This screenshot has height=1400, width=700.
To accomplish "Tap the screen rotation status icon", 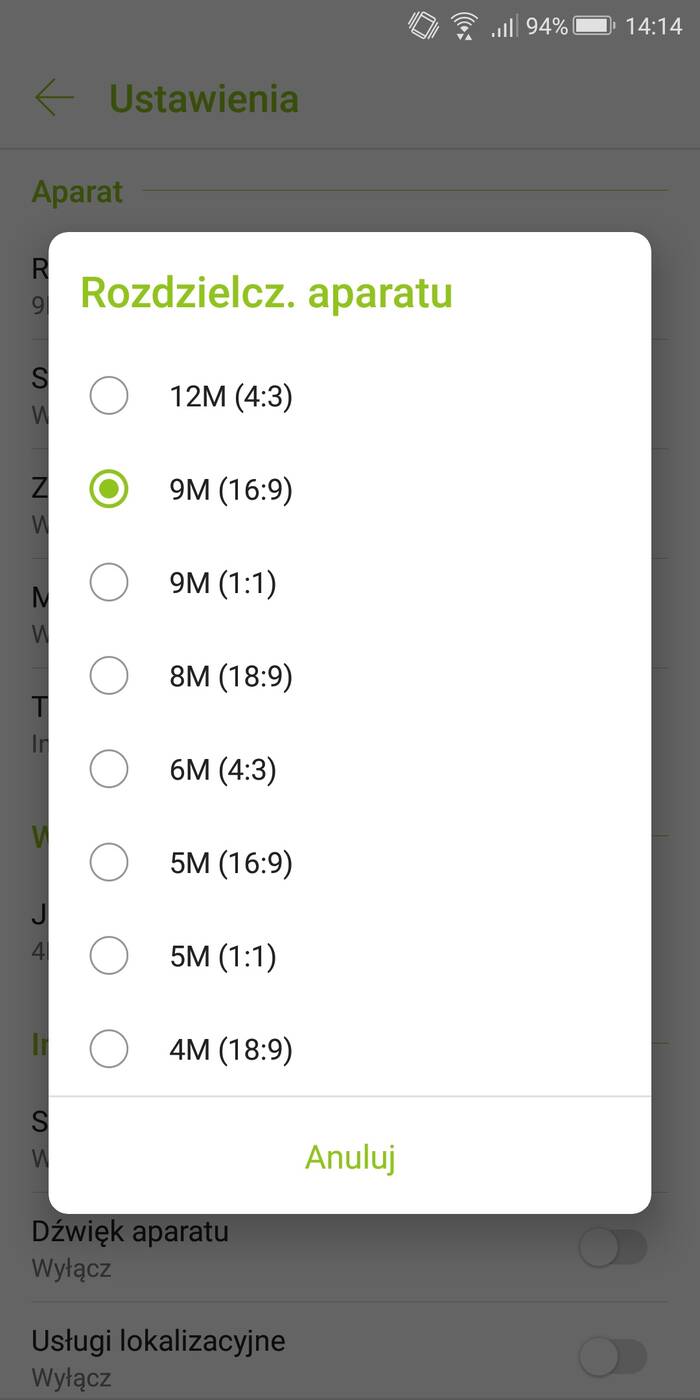I will [424, 26].
